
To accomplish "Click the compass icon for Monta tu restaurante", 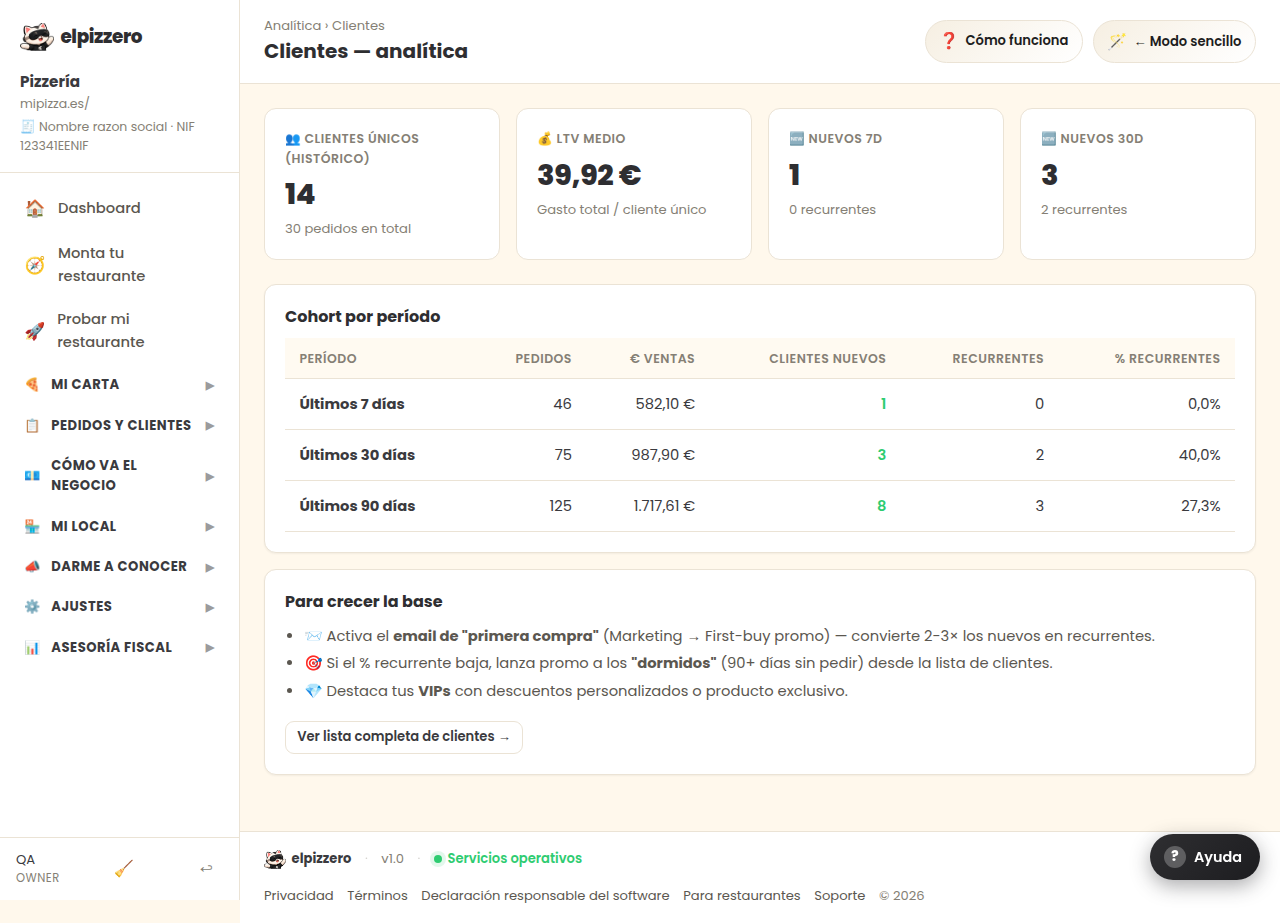I will click(x=35, y=265).
